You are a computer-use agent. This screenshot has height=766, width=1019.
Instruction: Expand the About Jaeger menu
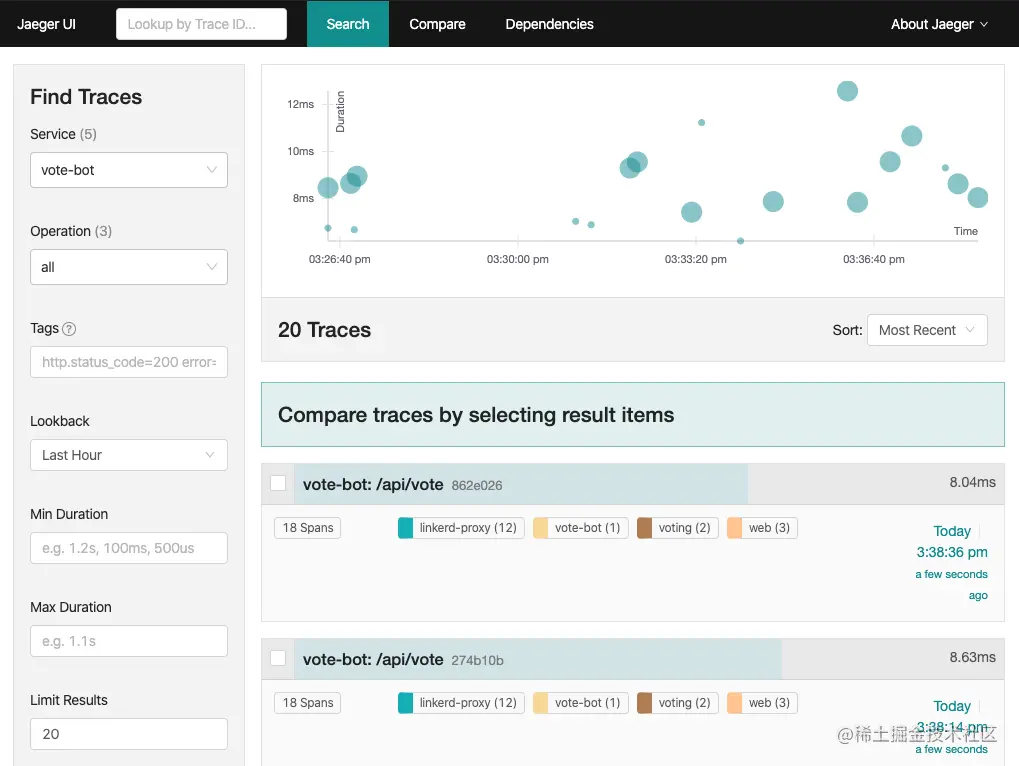(939, 24)
